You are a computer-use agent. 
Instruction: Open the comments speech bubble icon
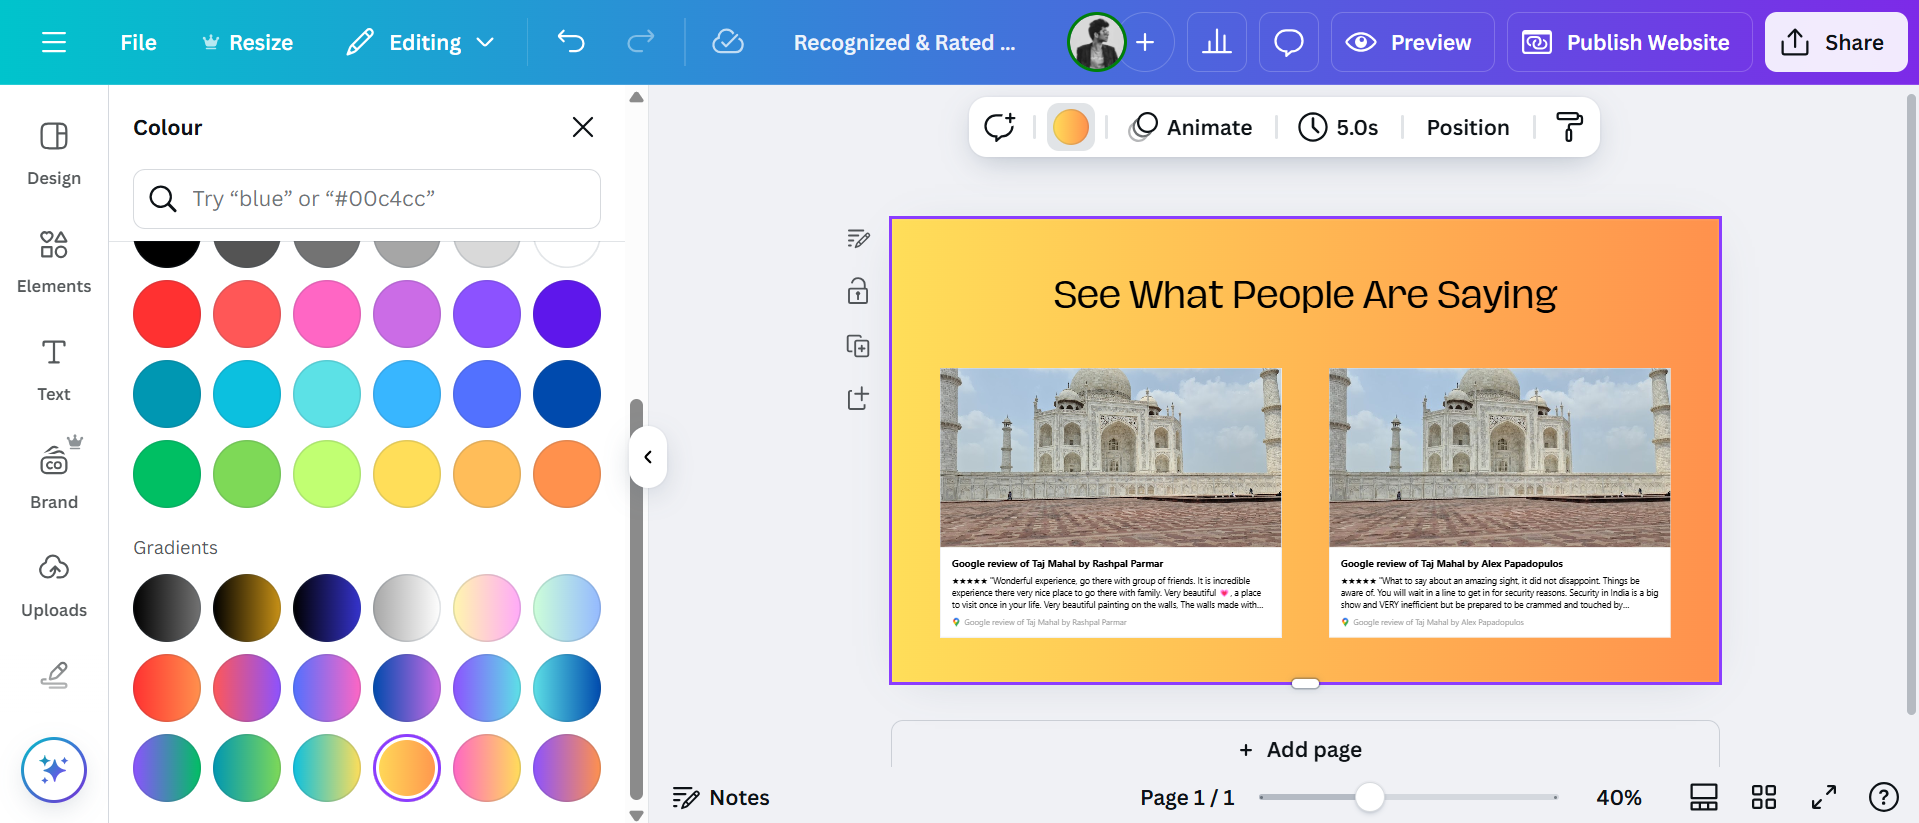click(x=1289, y=42)
